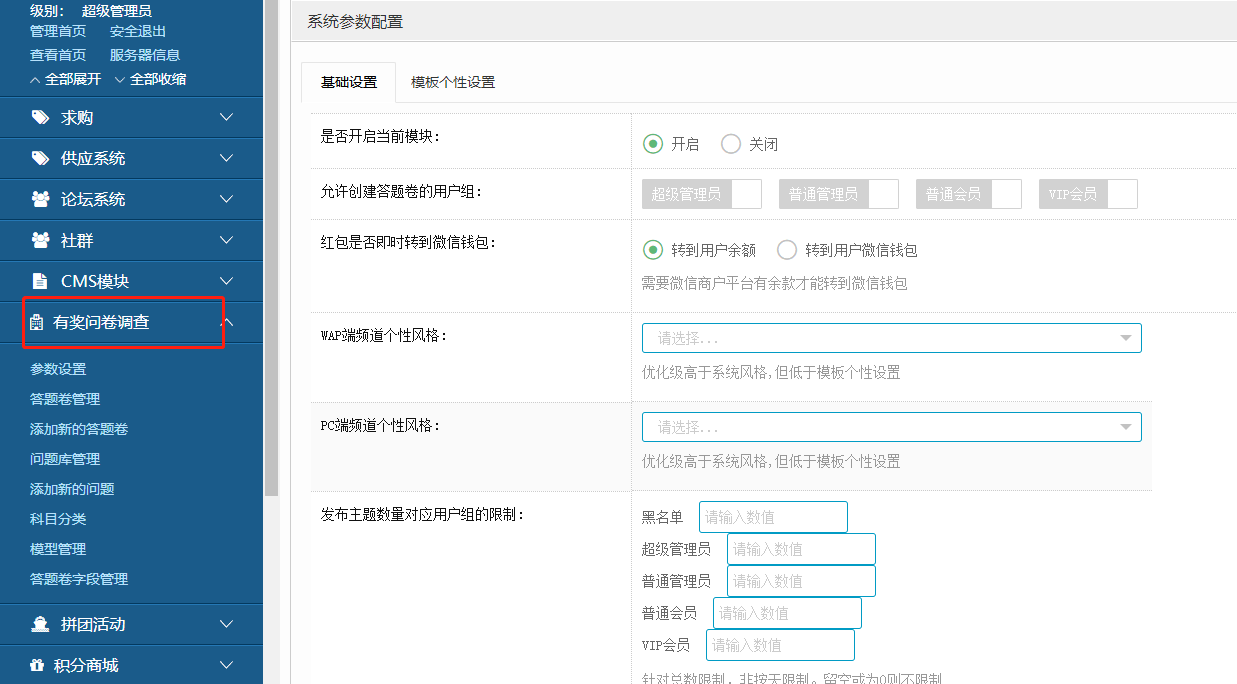Open the WAP端频道个性风格 dropdown
The image size is (1237, 684).
[x=891, y=338]
